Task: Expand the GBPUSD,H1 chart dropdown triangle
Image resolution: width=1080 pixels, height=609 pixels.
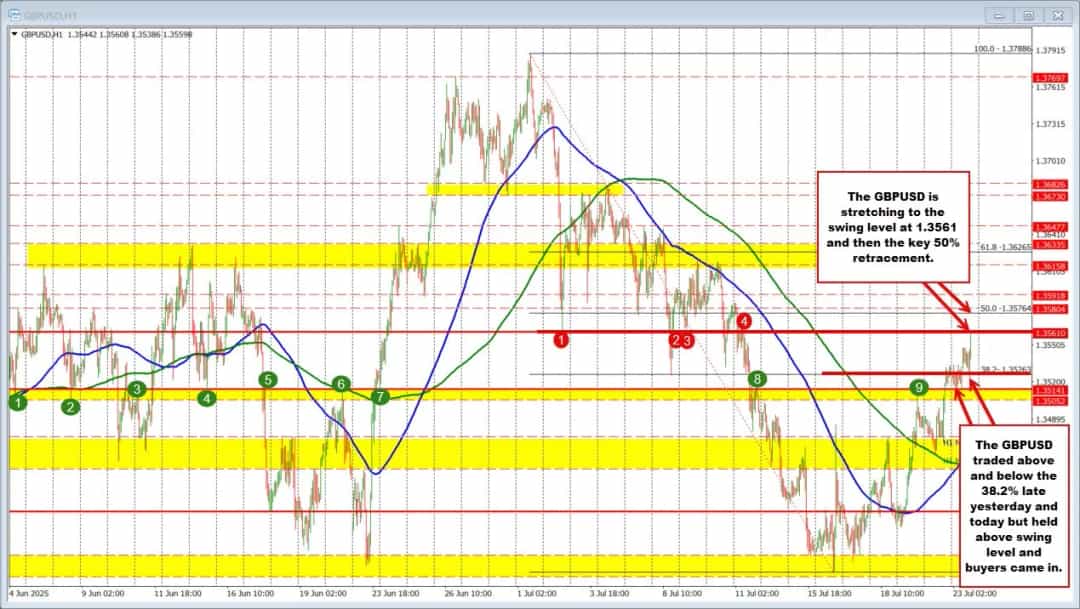Action: [x=14, y=33]
